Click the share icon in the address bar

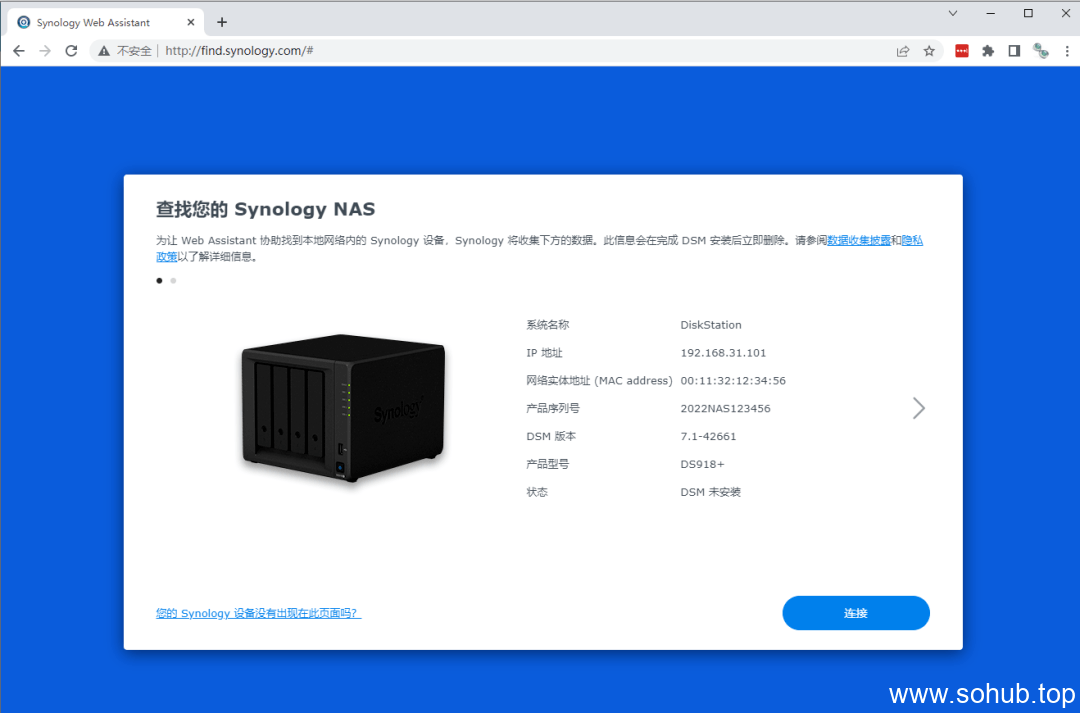coord(903,50)
